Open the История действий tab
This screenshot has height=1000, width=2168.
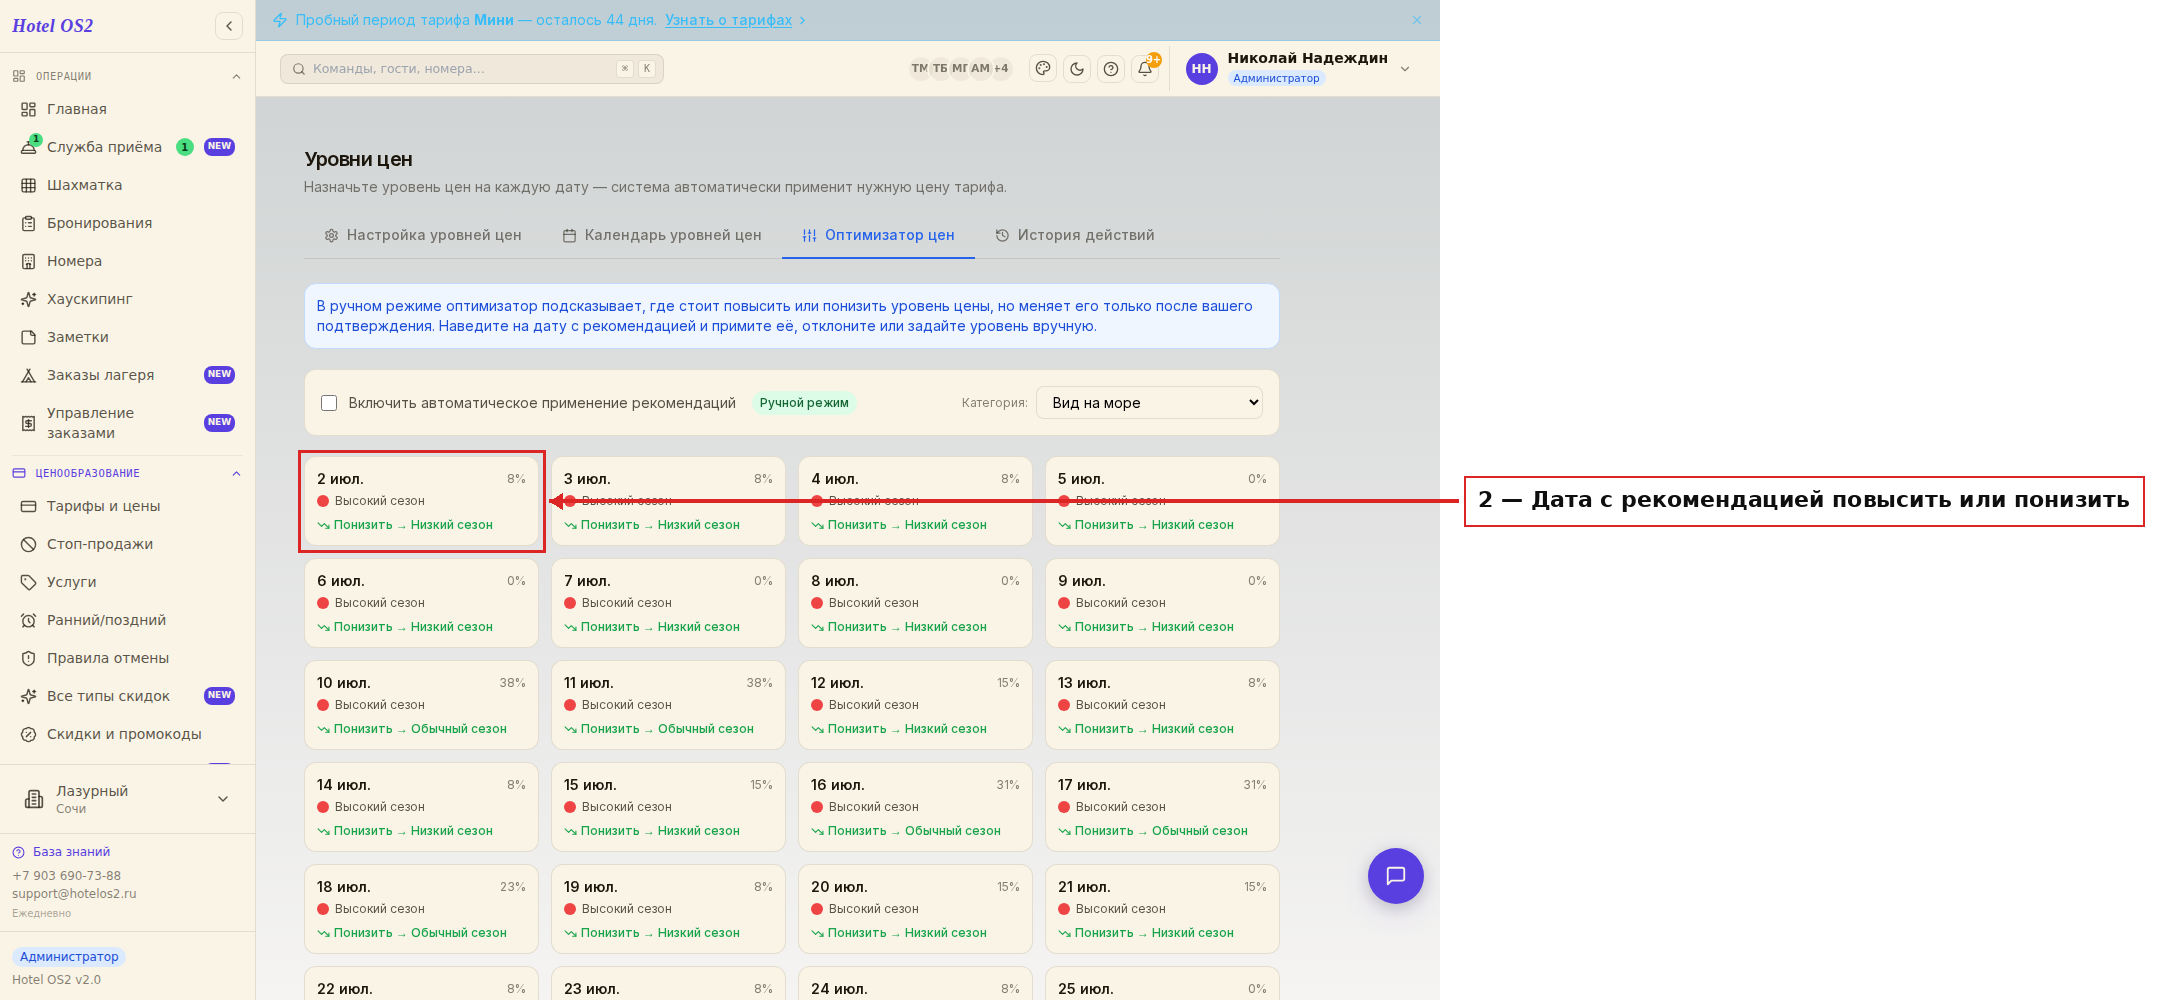pyautogui.click(x=1075, y=235)
